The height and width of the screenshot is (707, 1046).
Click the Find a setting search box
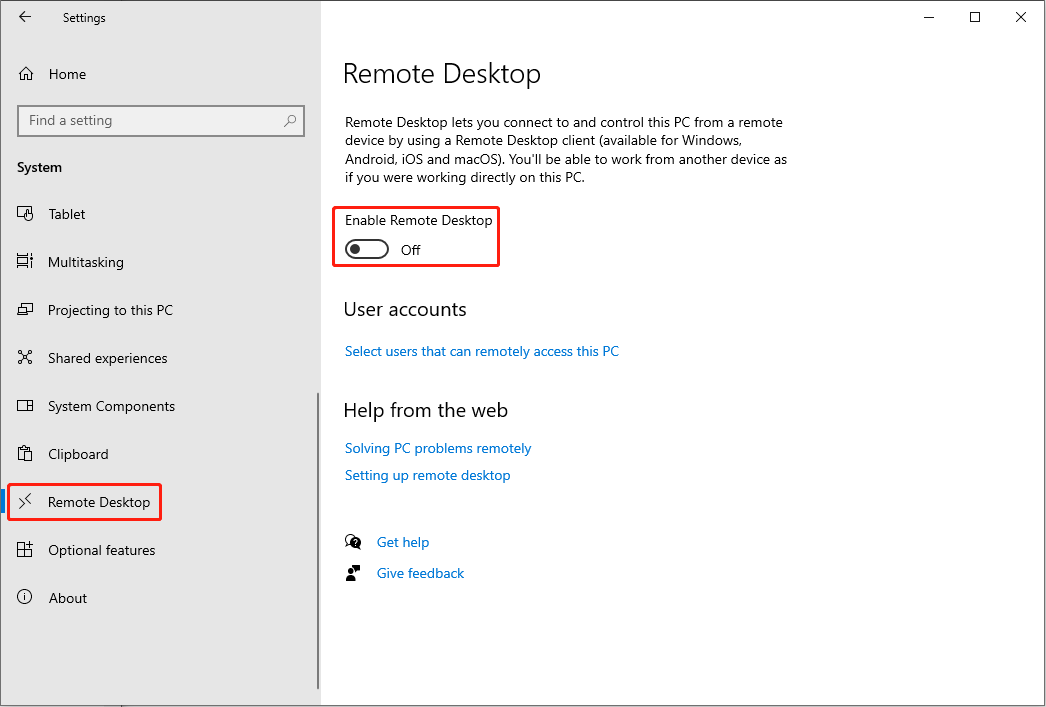[x=160, y=120]
